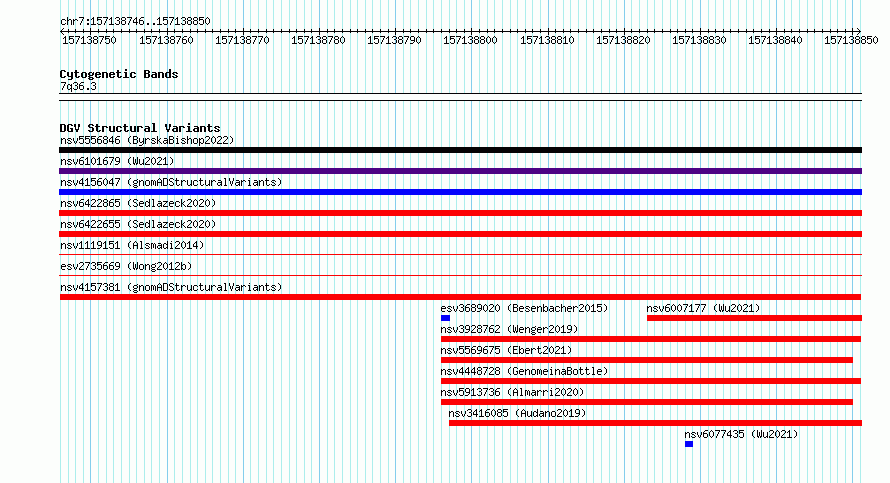Open nsv4156047 (gnomADStructuralVariants) label
The image size is (890, 483).
click(x=171, y=182)
